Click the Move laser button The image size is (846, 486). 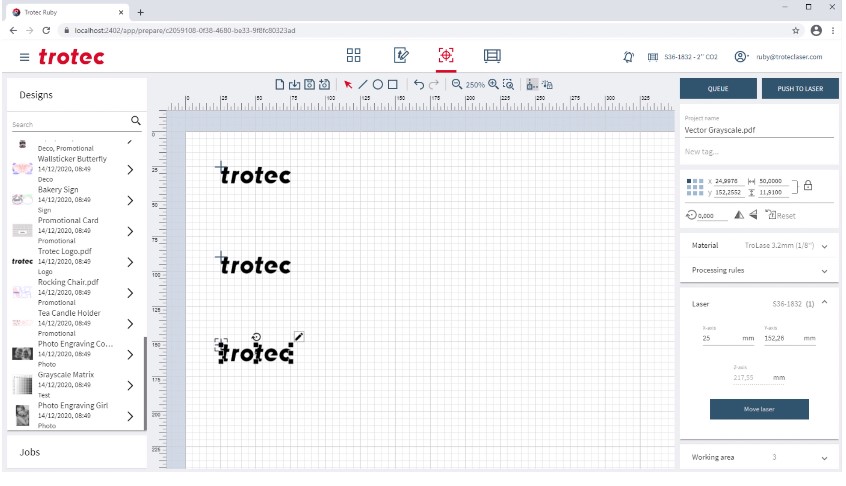759,409
